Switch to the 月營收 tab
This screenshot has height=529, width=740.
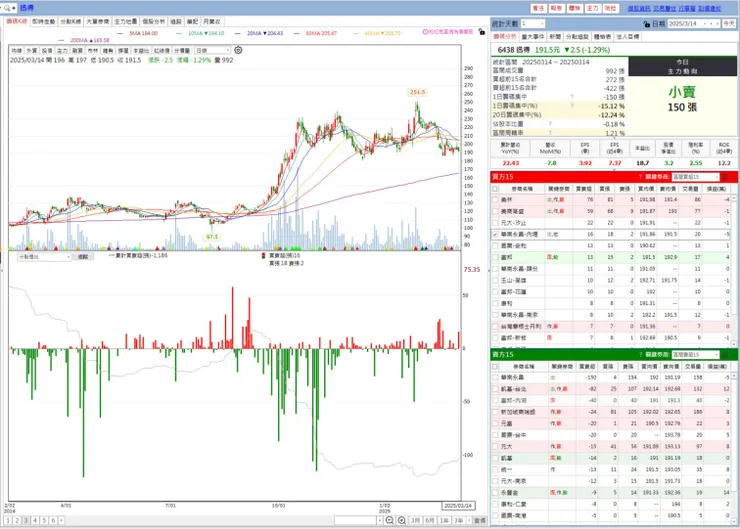[211, 22]
